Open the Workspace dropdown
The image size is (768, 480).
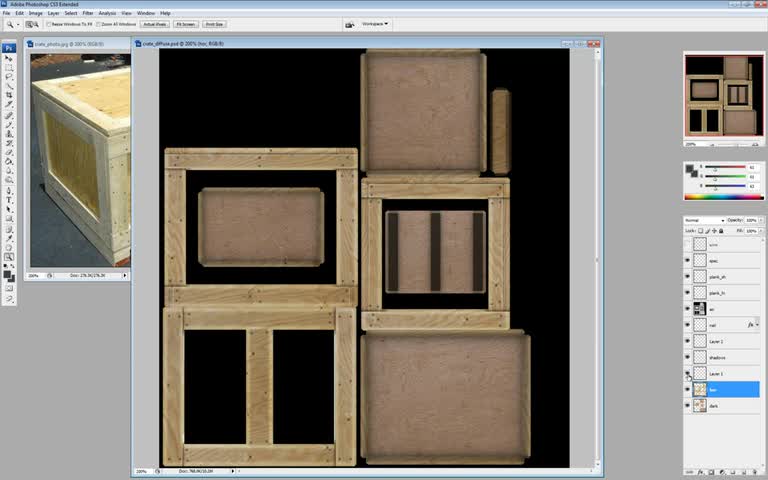coord(375,24)
